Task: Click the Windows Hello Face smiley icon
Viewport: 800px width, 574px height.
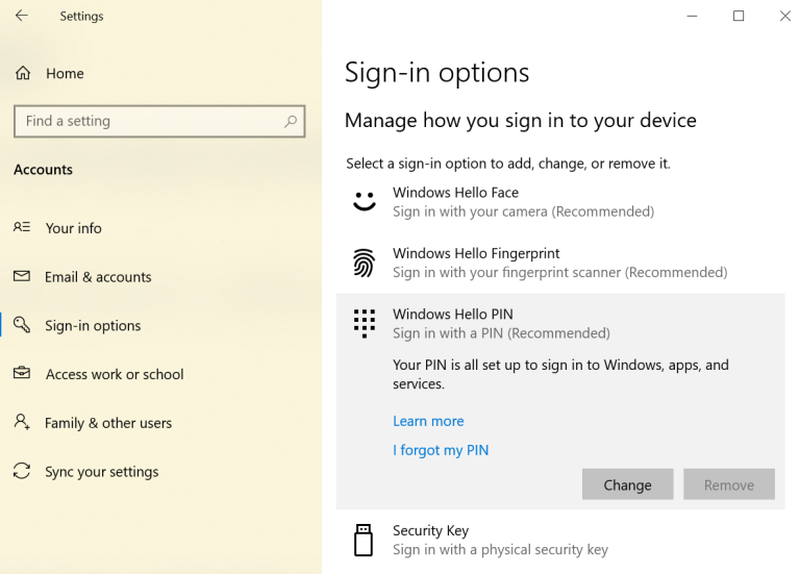Action: [364, 201]
